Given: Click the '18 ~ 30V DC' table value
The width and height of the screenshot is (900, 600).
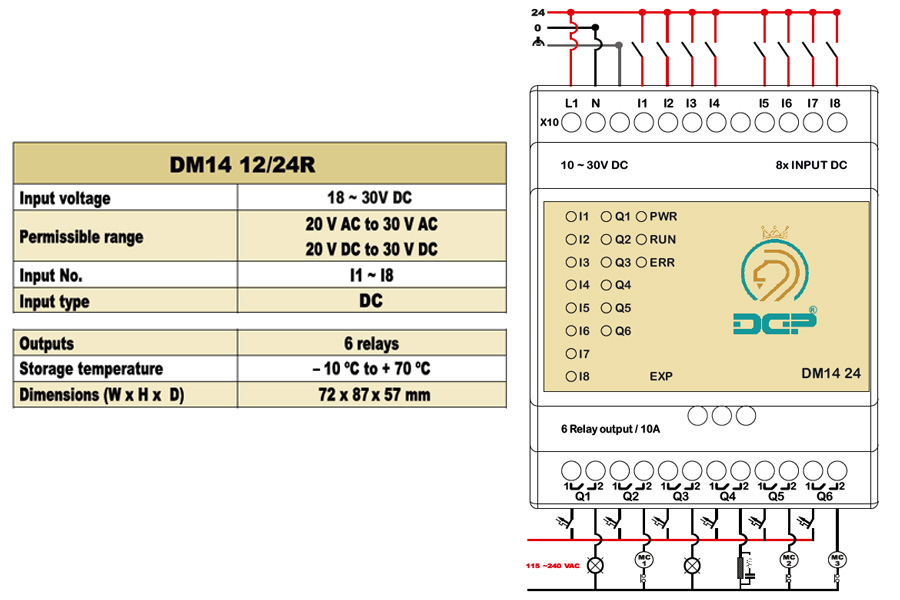Looking at the screenshot, I should 369,198.
